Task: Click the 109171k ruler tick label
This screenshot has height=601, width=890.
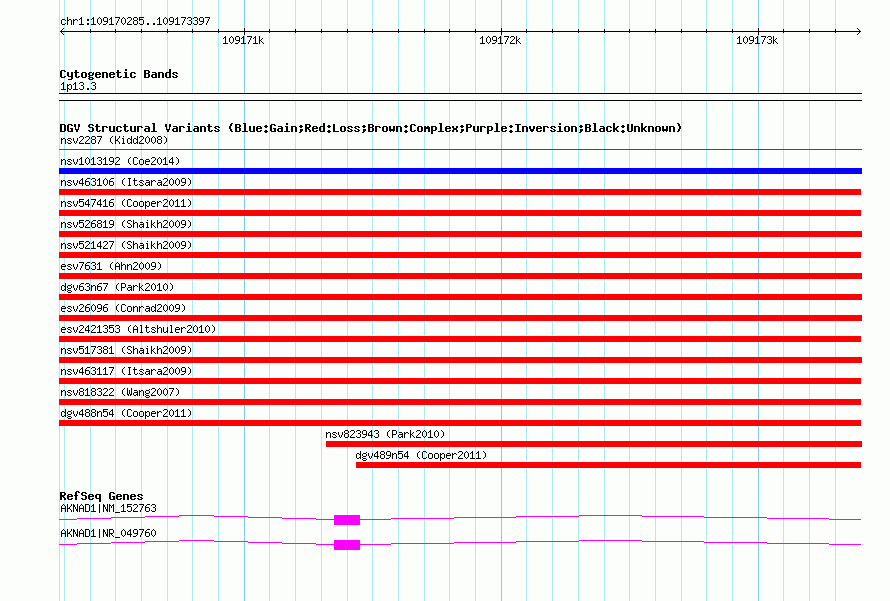Action: pyautogui.click(x=243, y=40)
